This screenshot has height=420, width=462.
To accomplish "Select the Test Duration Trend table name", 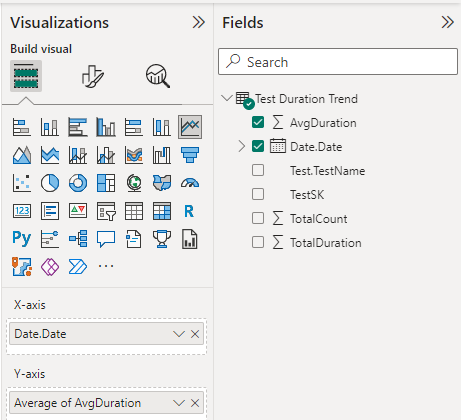I will coord(306,99).
